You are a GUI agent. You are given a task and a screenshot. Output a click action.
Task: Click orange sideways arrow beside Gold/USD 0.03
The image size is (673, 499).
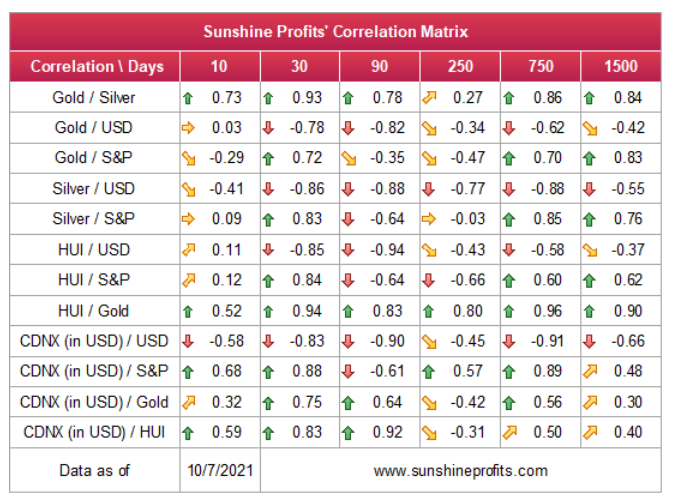point(188,128)
